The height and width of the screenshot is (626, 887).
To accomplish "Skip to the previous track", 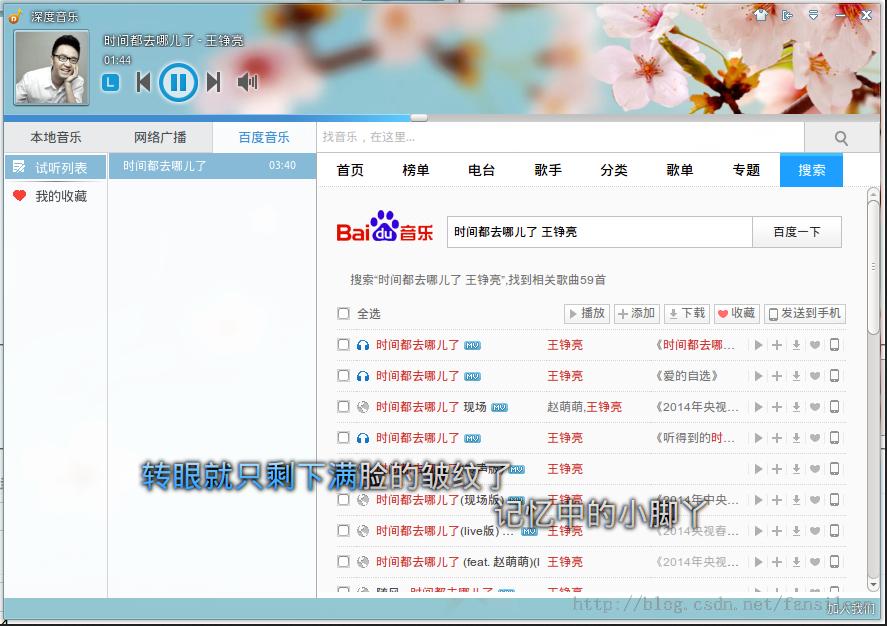I will click(x=143, y=83).
